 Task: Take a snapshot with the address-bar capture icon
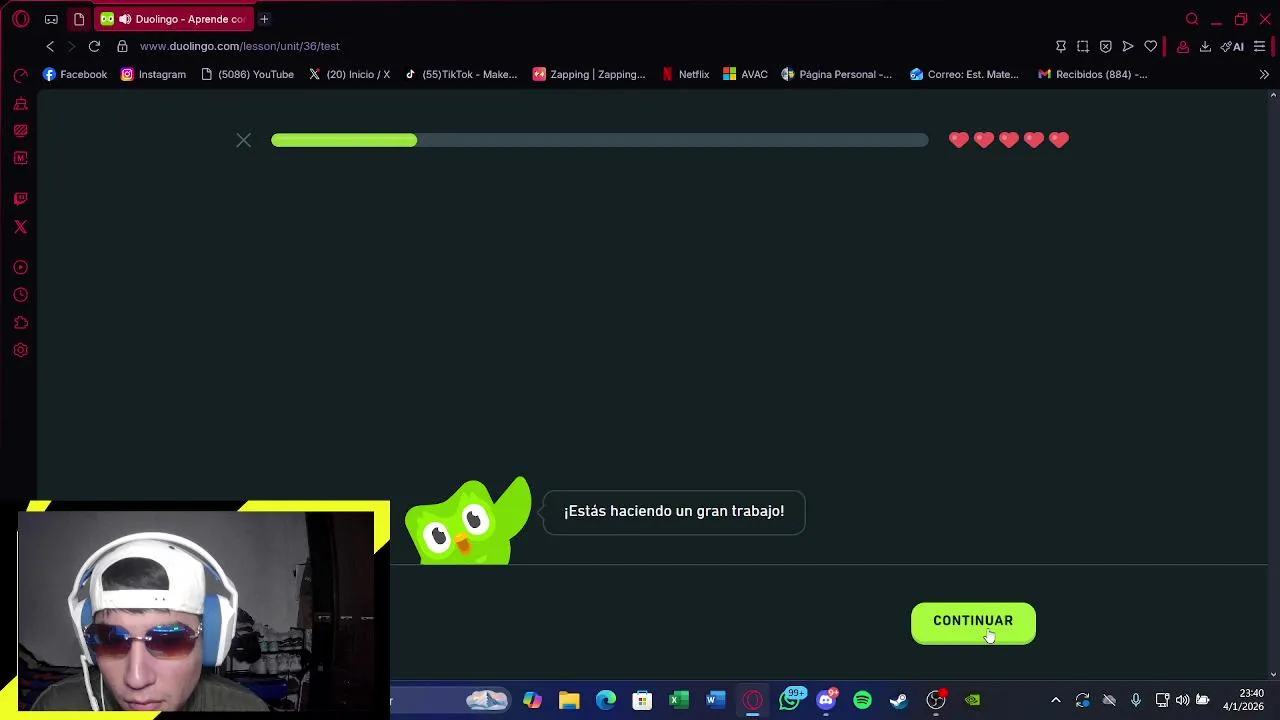pos(1083,46)
